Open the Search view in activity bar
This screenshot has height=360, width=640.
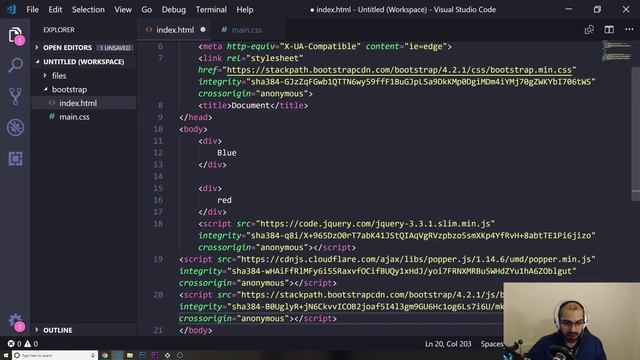point(15,65)
